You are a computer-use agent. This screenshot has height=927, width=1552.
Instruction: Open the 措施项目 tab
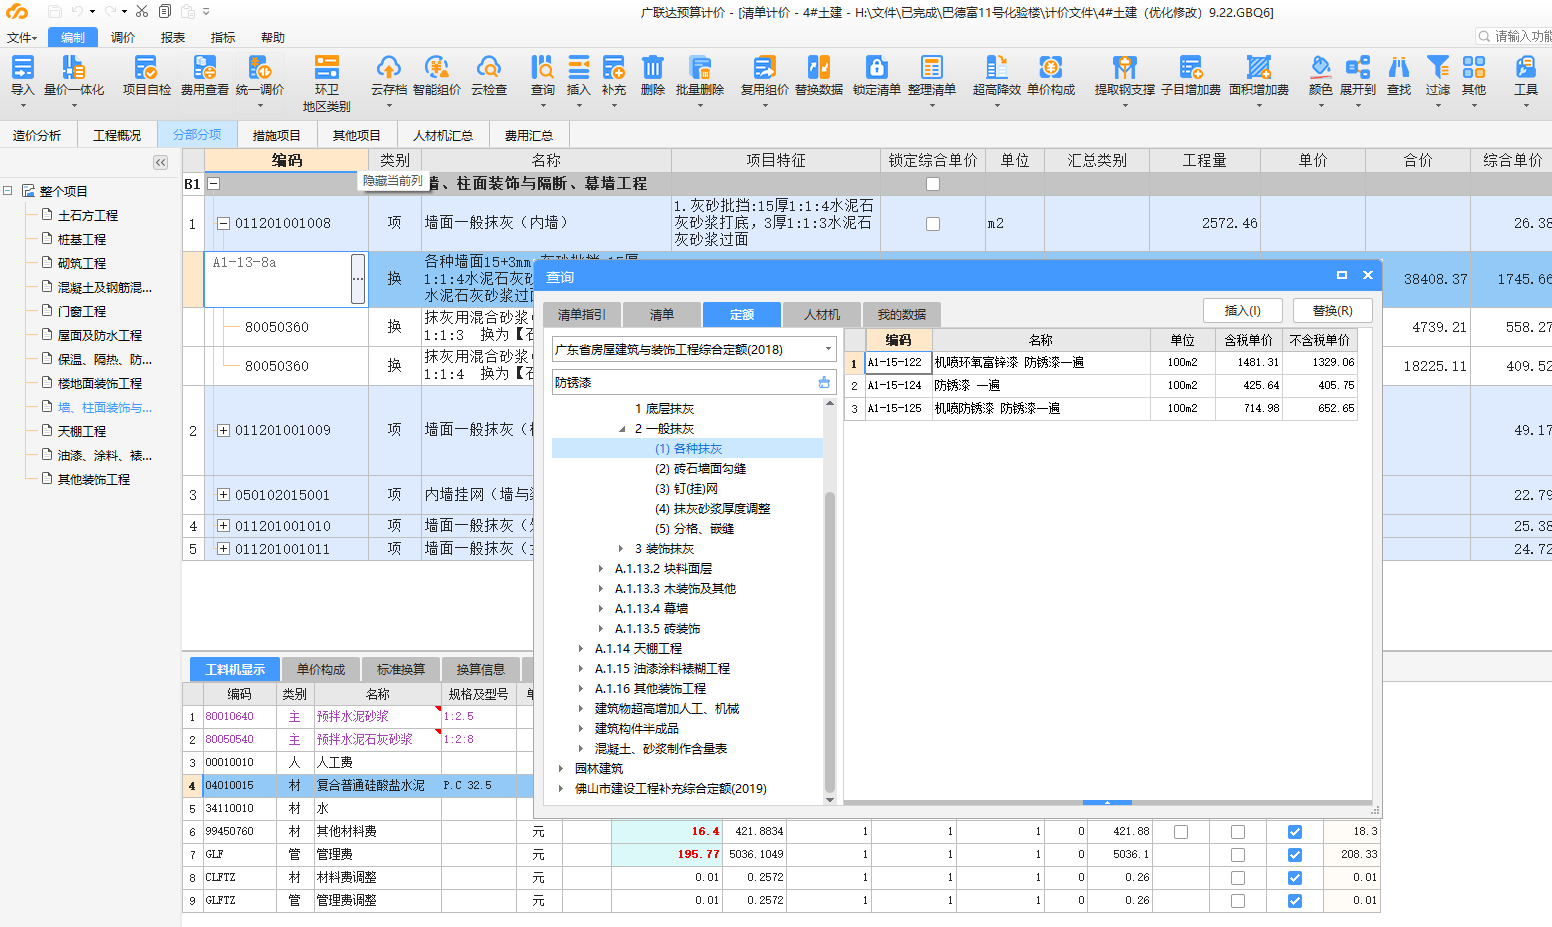(x=277, y=135)
